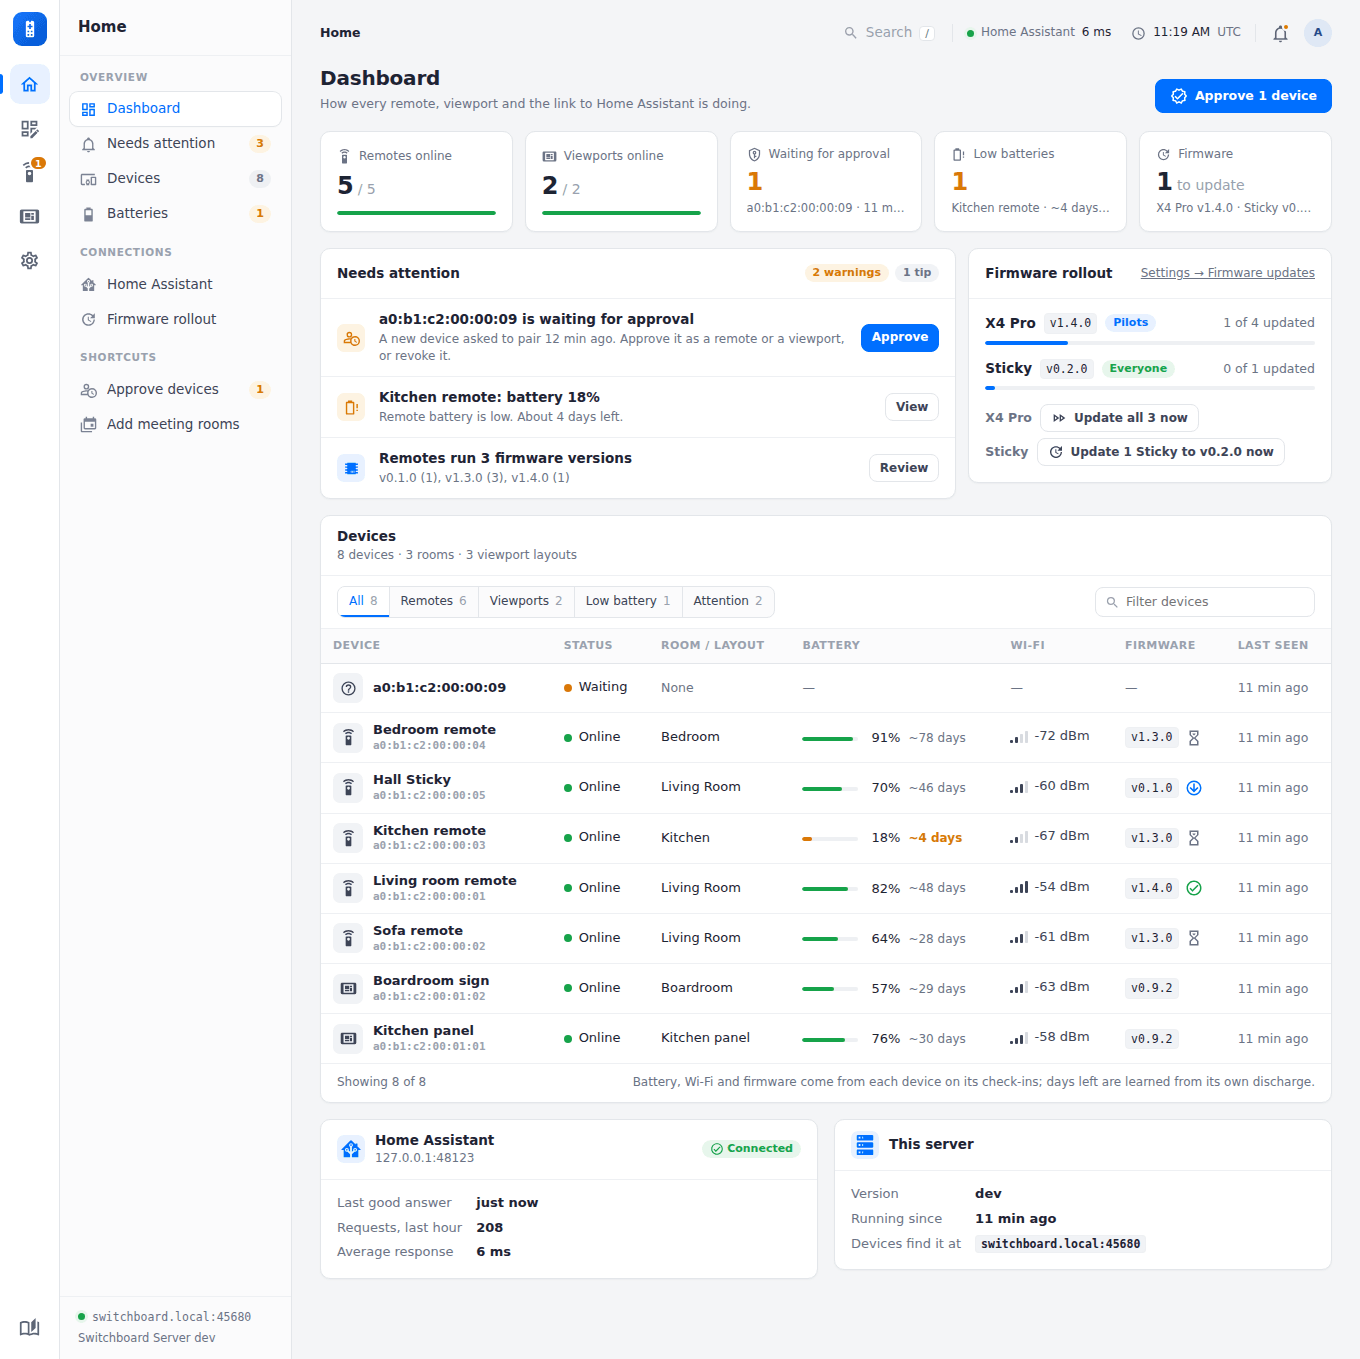The image size is (1360, 1359).
Task: Click the viewport panel icon in rail
Action: click(x=30, y=216)
